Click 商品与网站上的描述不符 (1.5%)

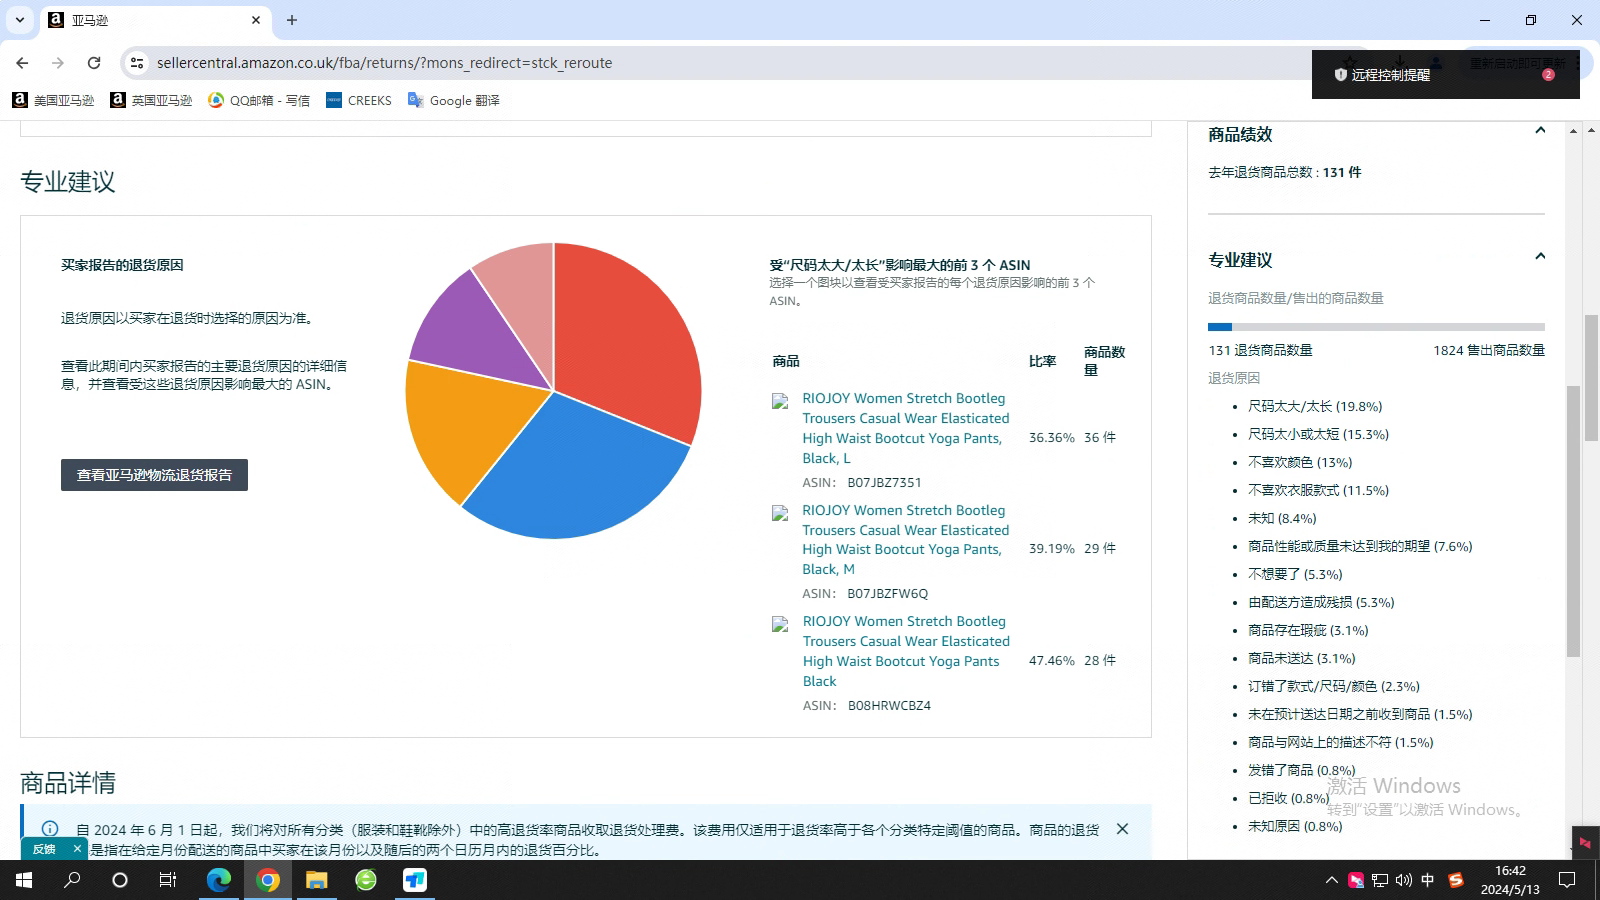pos(1341,743)
